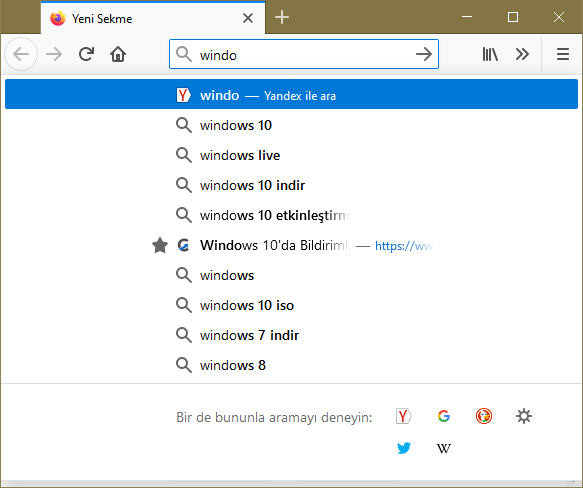This screenshot has width=583, height=488.
Task: Open the Home page icon
Action: tap(118, 54)
